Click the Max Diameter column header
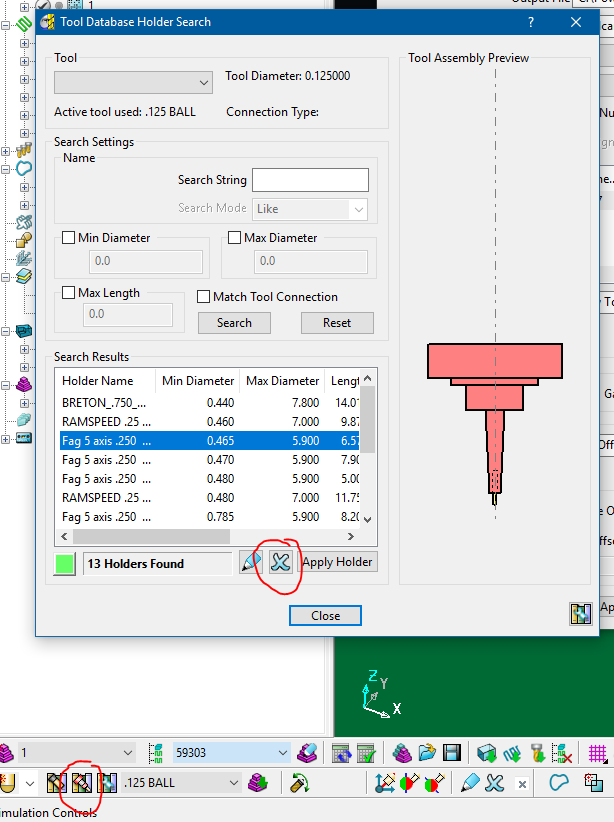The width and height of the screenshot is (614, 822). click(x=282, y=381)
